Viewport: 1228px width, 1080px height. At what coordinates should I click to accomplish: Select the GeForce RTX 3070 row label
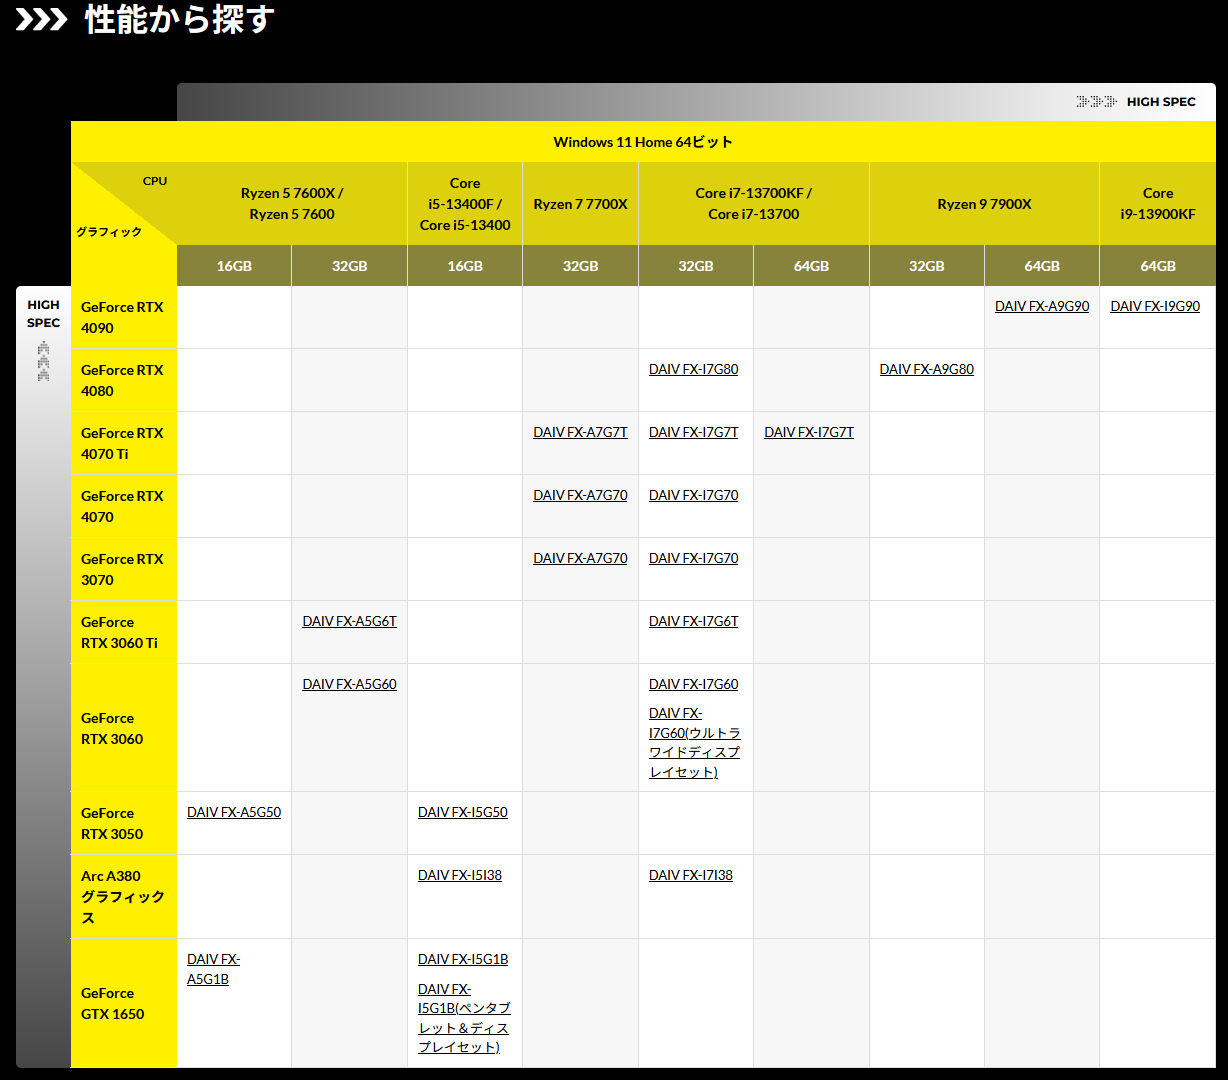(x=122, y=569)
